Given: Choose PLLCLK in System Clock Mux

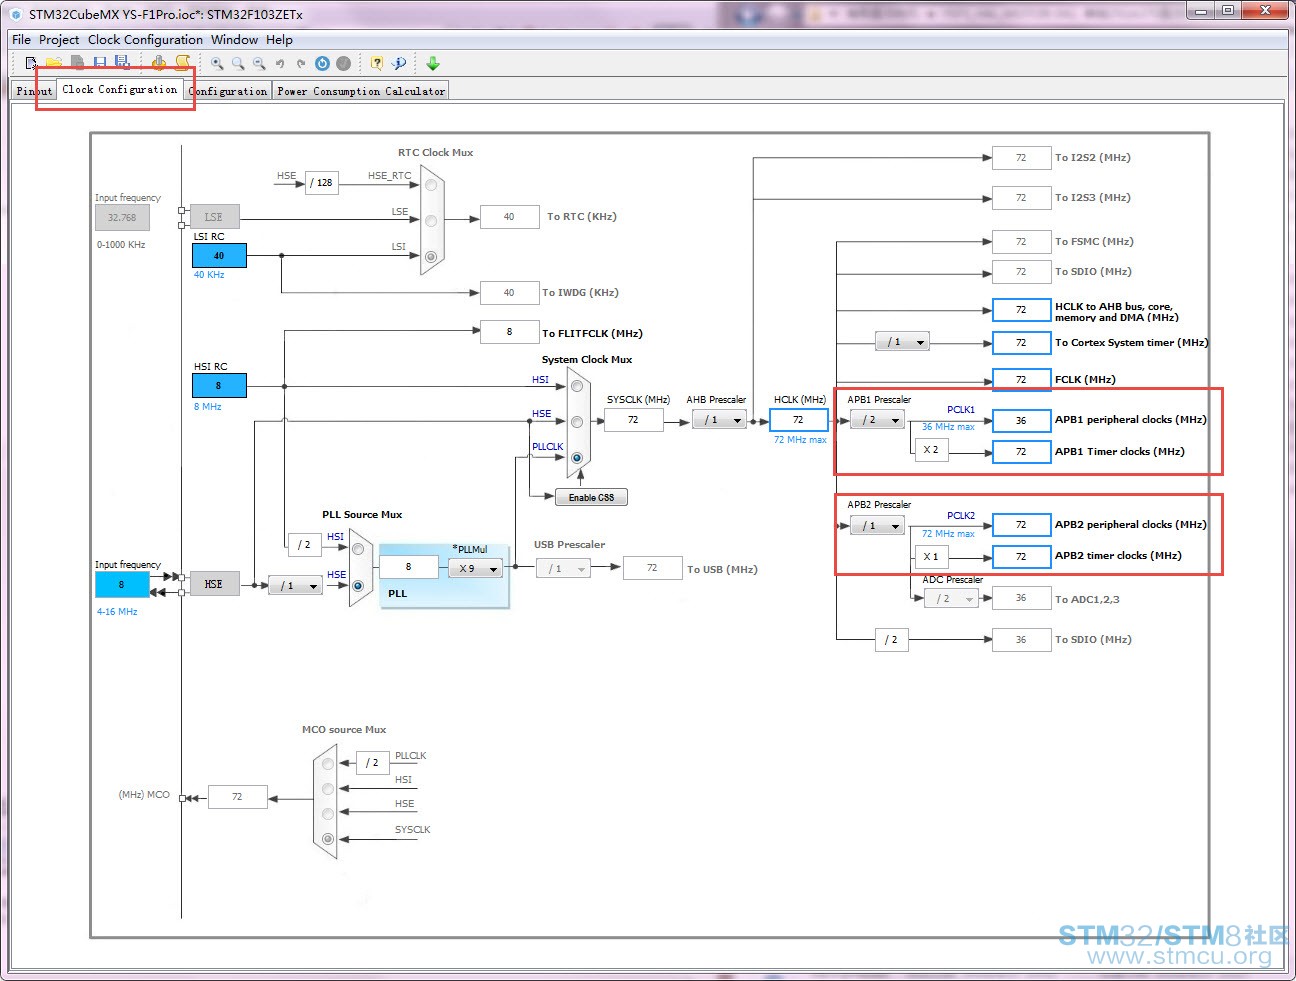Looking at the screenshot, I should (x=577, y=458).
